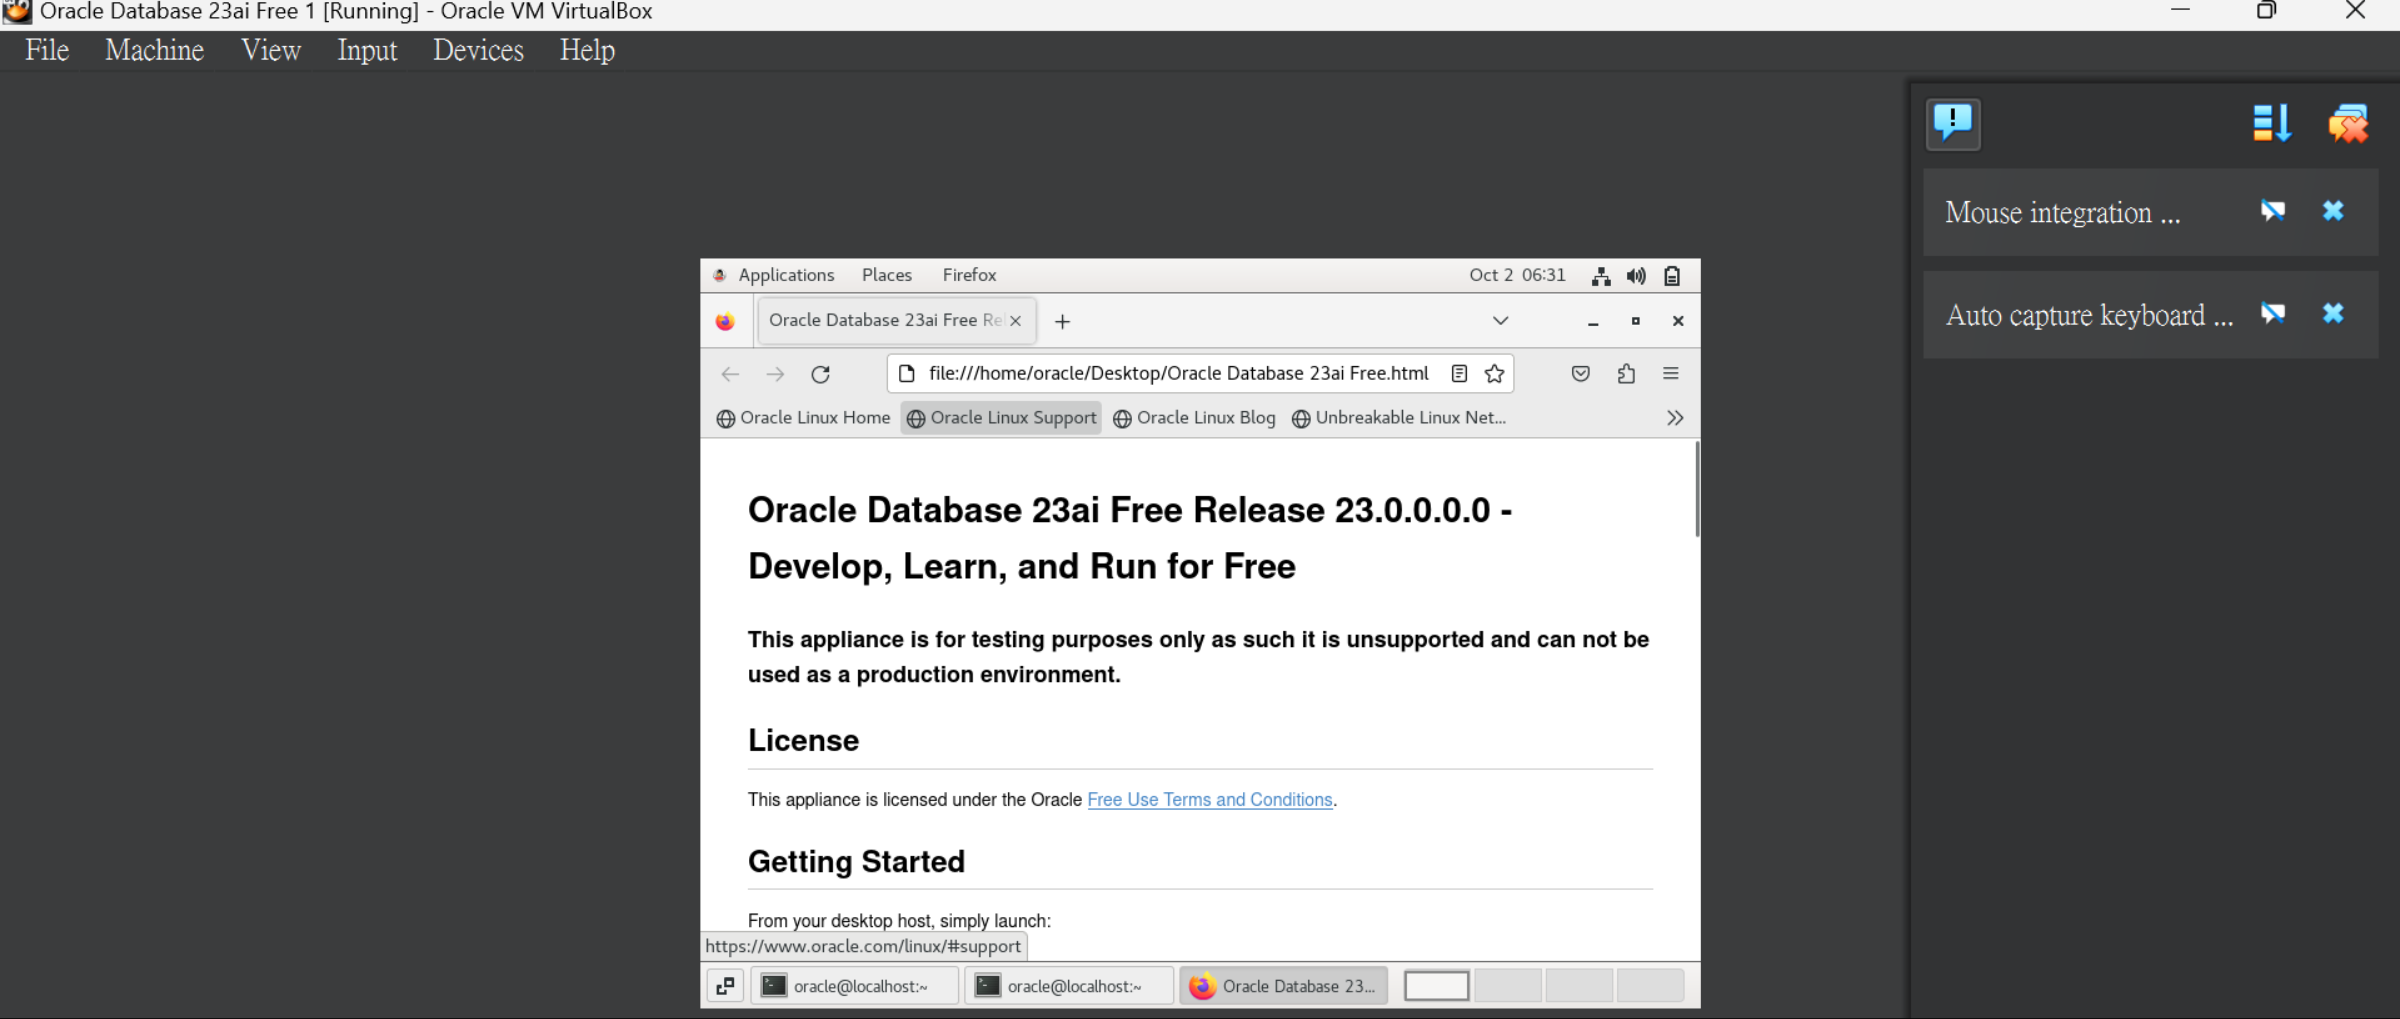The image size is (2400, 1019).
Task: Open the View menu
Action: tap(271, 50)
